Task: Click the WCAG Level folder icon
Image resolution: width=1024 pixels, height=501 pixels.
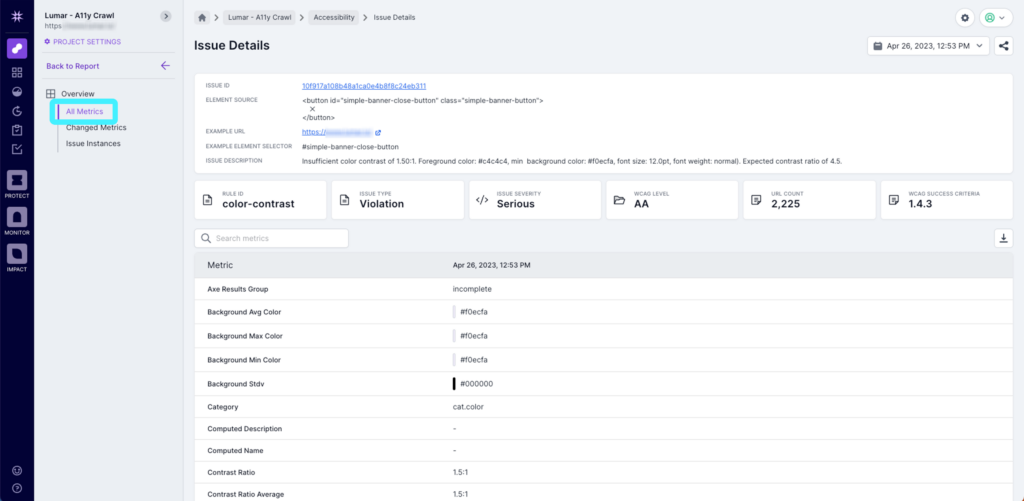Action: pyautogui.click(x=619, y=200)
